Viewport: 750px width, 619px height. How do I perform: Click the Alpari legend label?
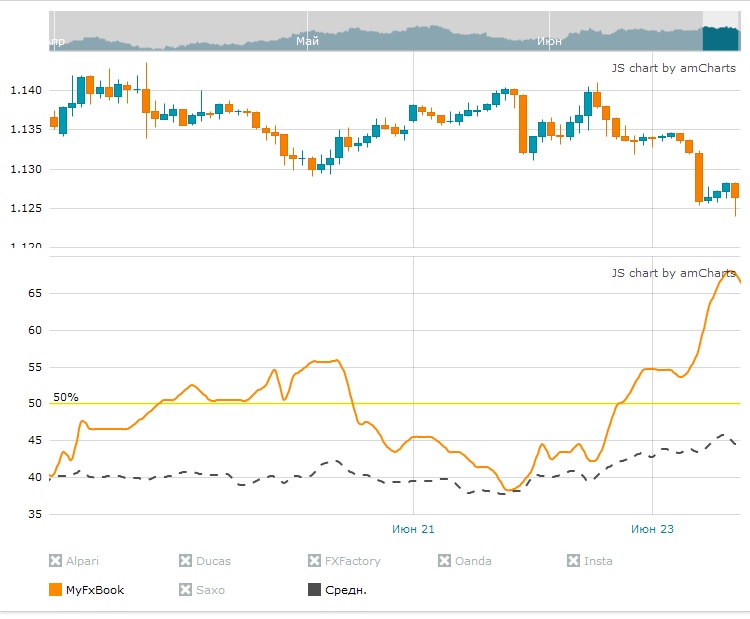(82, 561)
